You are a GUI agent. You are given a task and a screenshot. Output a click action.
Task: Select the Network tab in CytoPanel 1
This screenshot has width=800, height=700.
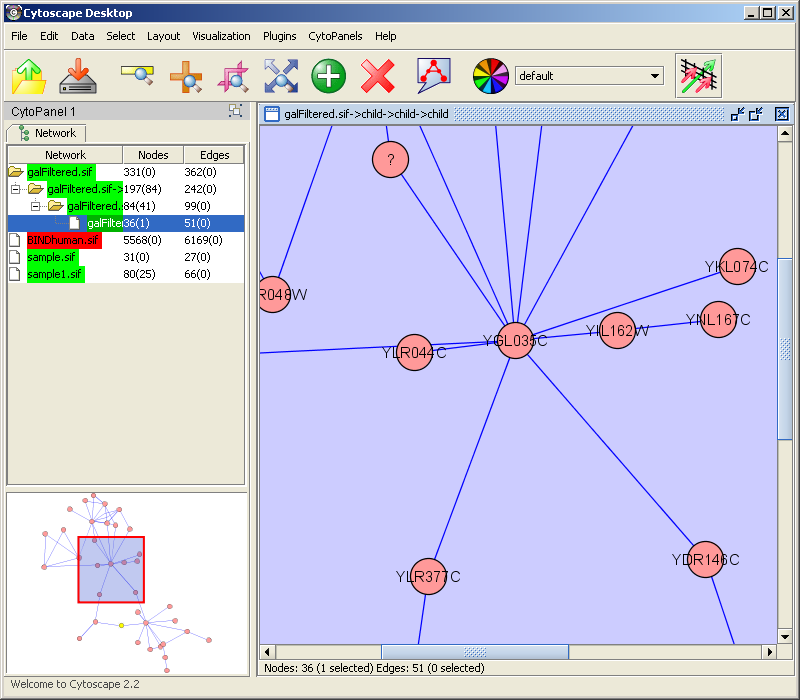point(47,133)
